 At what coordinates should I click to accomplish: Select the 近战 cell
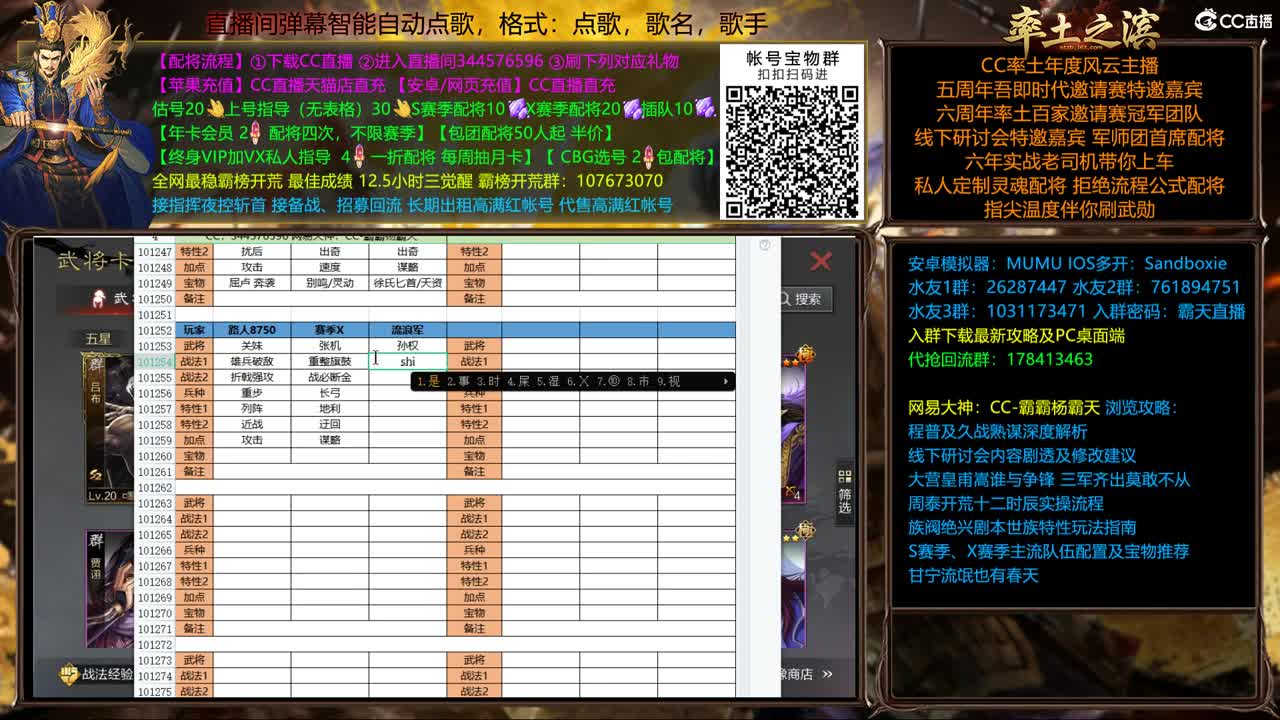(x=252, y=424)
